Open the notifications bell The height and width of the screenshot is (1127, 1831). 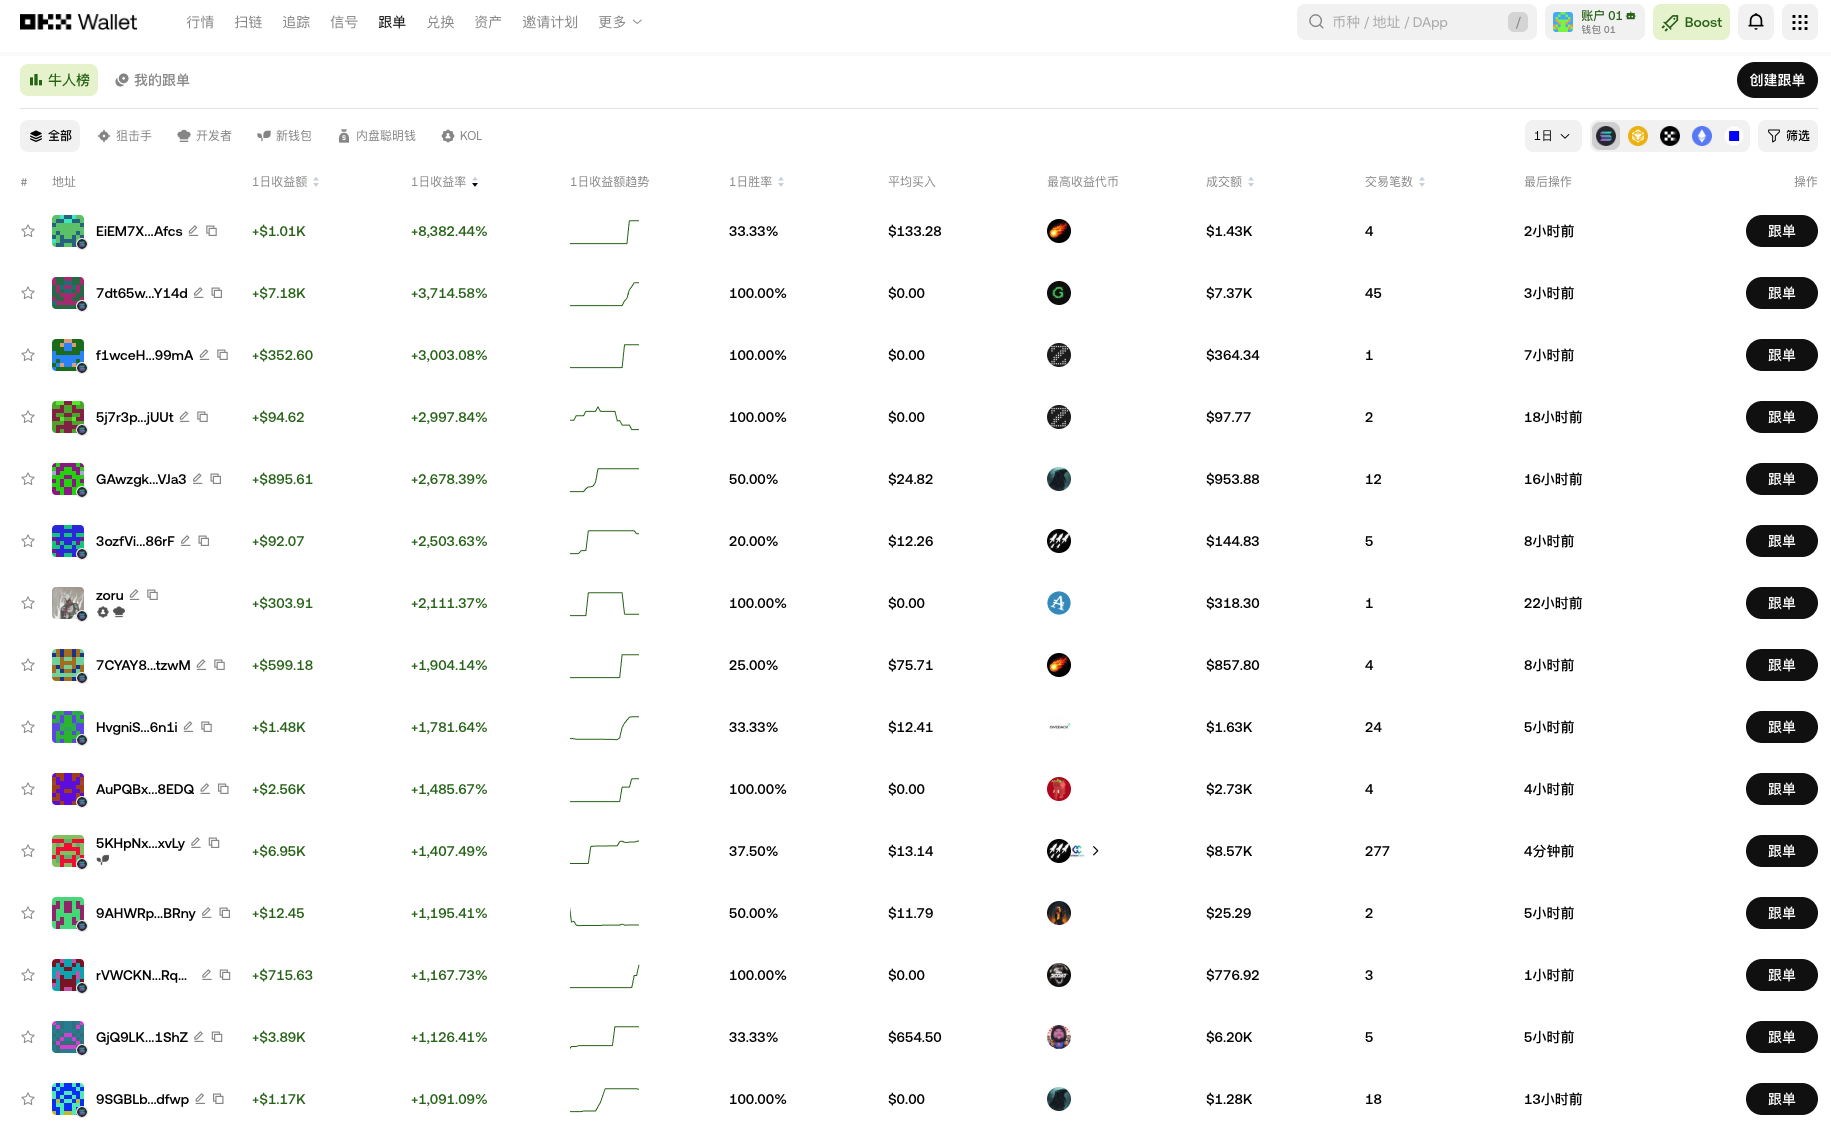pyautogui.click(x=1756, y=22)
